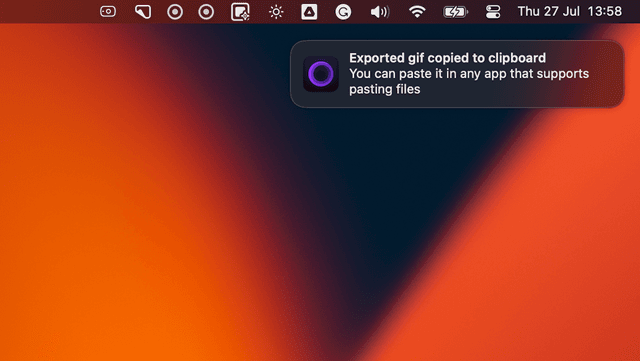Click the left circular record icon
The height and width of the screenshot is (361, 640).
tap(175, 12)
